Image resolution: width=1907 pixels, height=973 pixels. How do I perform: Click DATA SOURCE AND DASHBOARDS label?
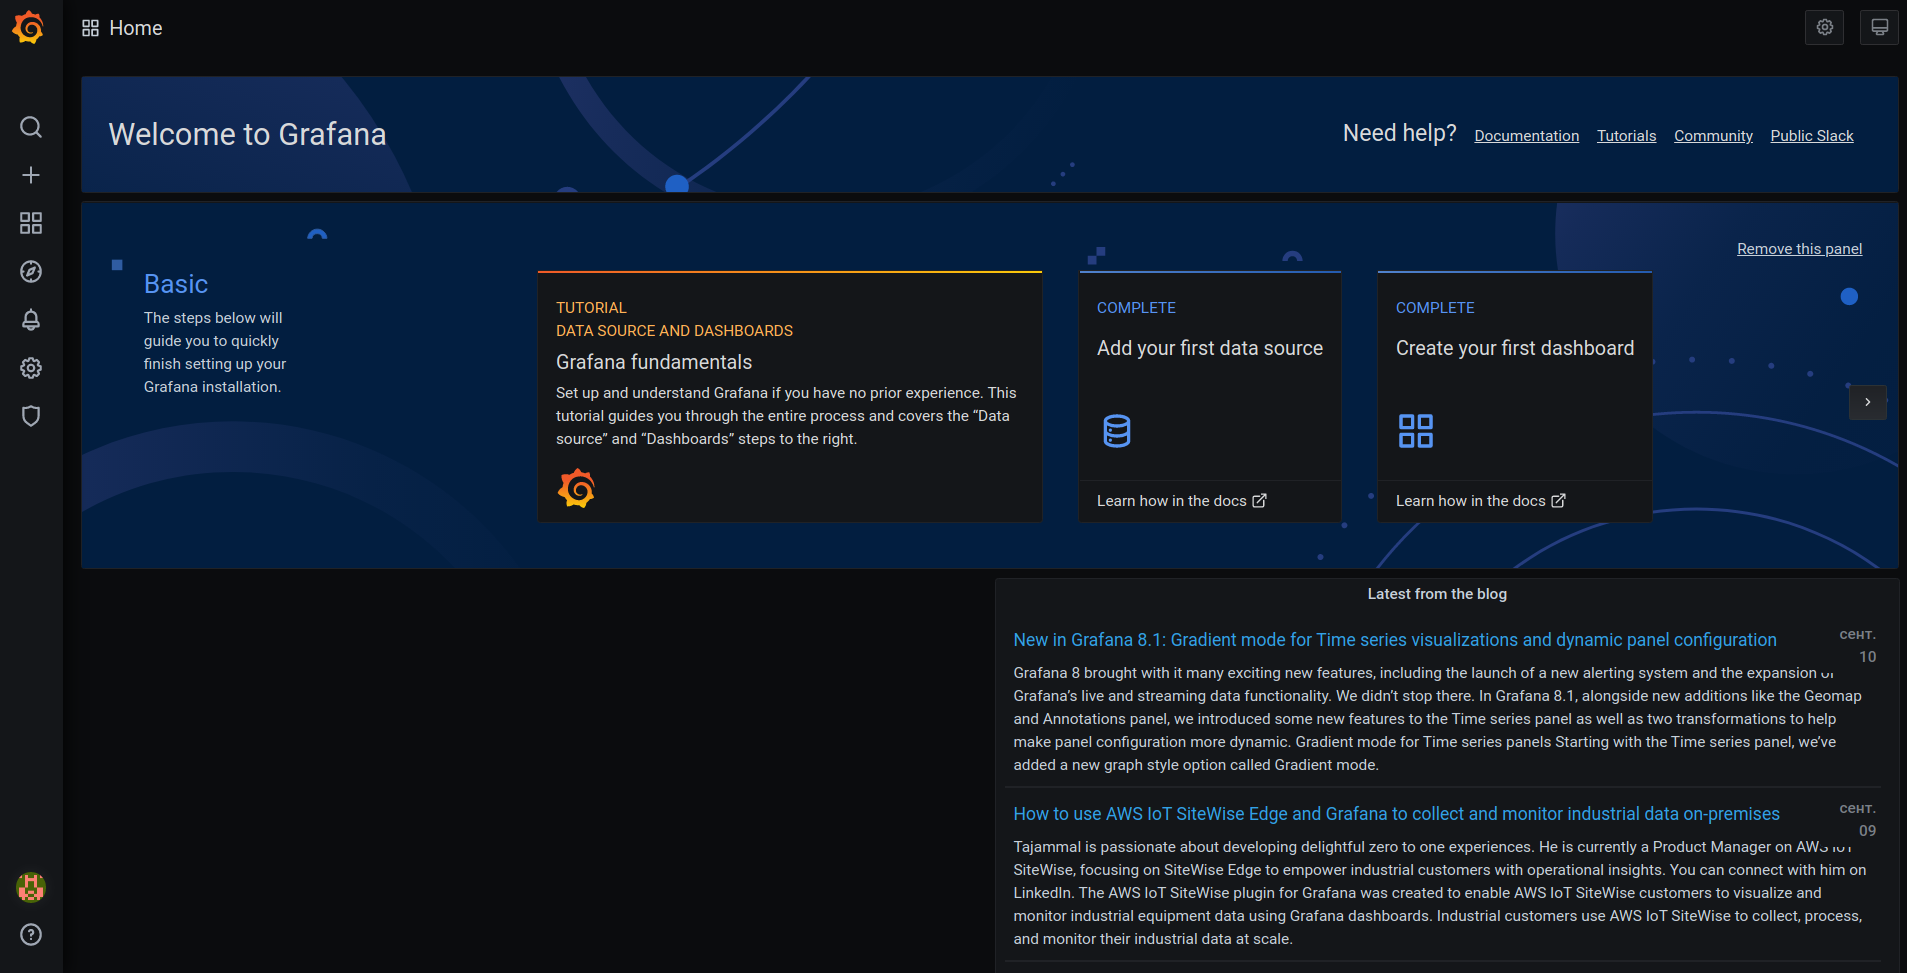(674, 331)
